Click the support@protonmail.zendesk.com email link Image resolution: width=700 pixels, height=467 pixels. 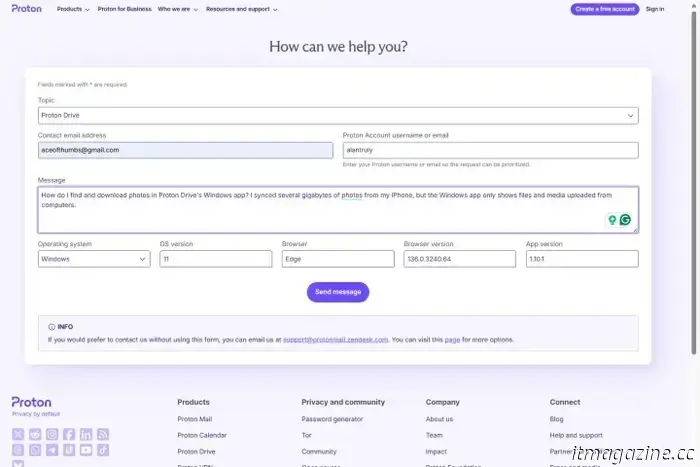[335, 340]
